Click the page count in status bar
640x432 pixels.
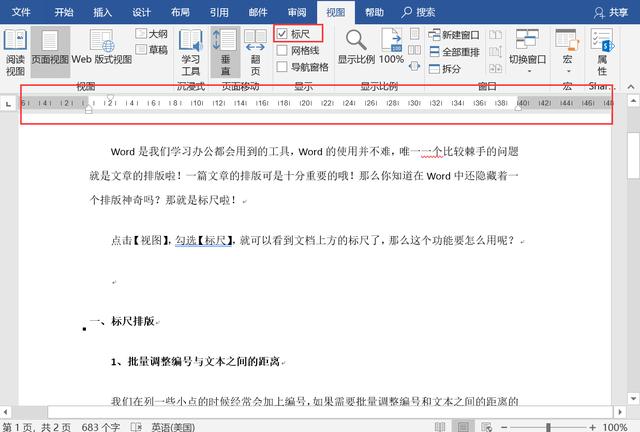[37, 427]
